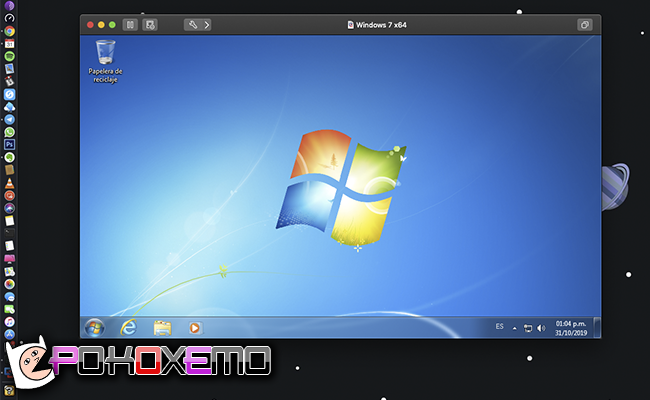Click the Show desktop strip on taskbar
The image size is (650, 400).
pyautogui.click(x=597, y=328)
